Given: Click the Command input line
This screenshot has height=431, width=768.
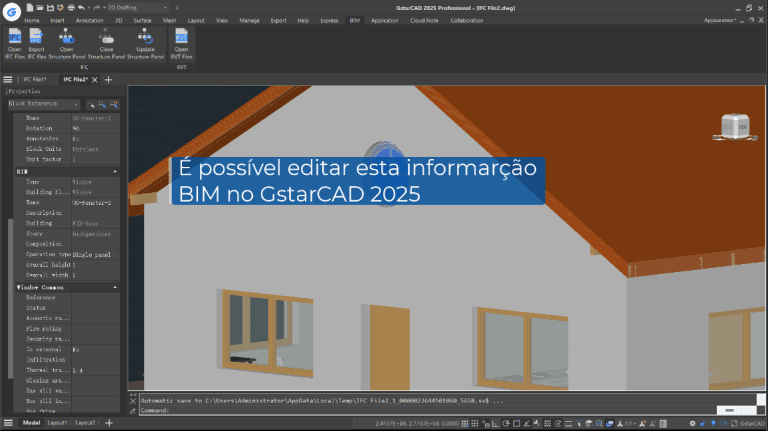Looking at the screenshot, I should 448,410.
